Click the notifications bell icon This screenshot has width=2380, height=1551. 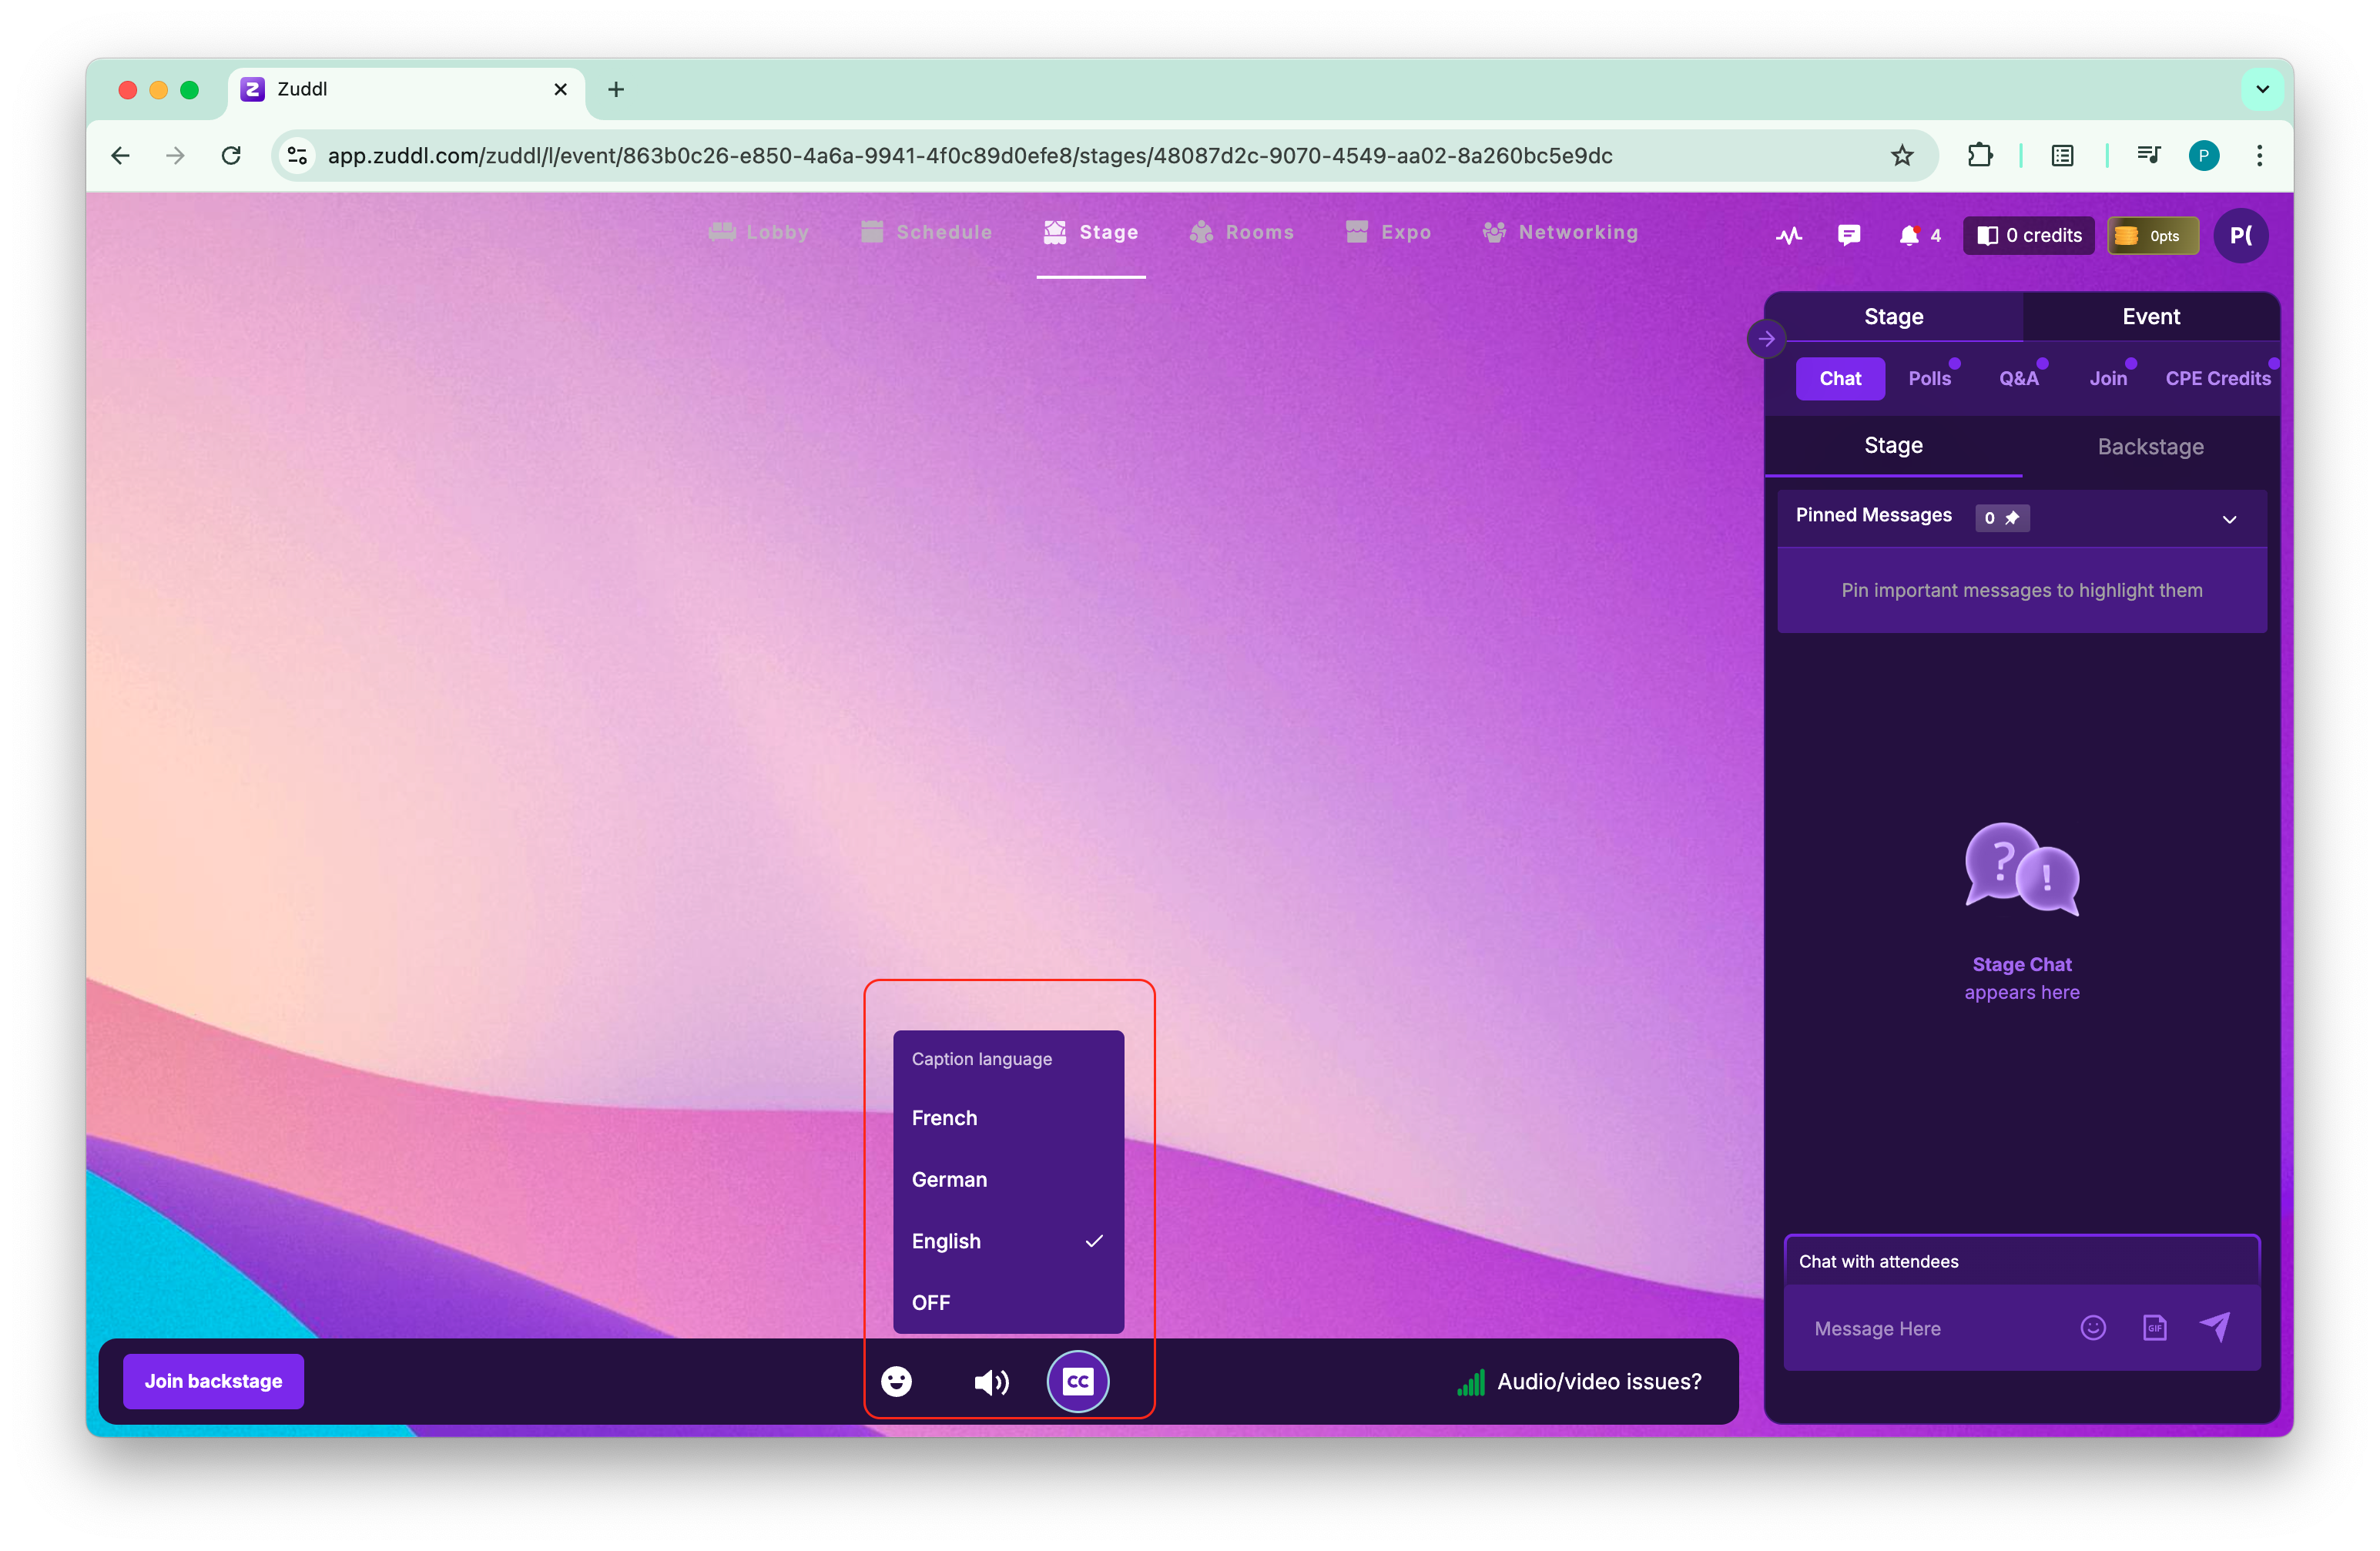click(1908, 235)
